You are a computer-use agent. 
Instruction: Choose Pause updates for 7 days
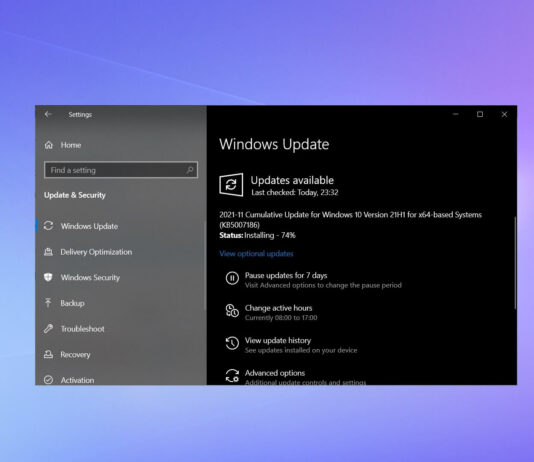(286, 275)
